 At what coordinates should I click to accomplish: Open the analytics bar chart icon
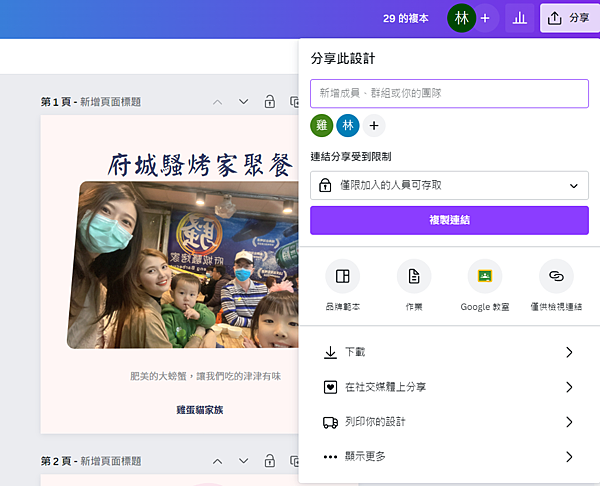(x=519, y=18)
